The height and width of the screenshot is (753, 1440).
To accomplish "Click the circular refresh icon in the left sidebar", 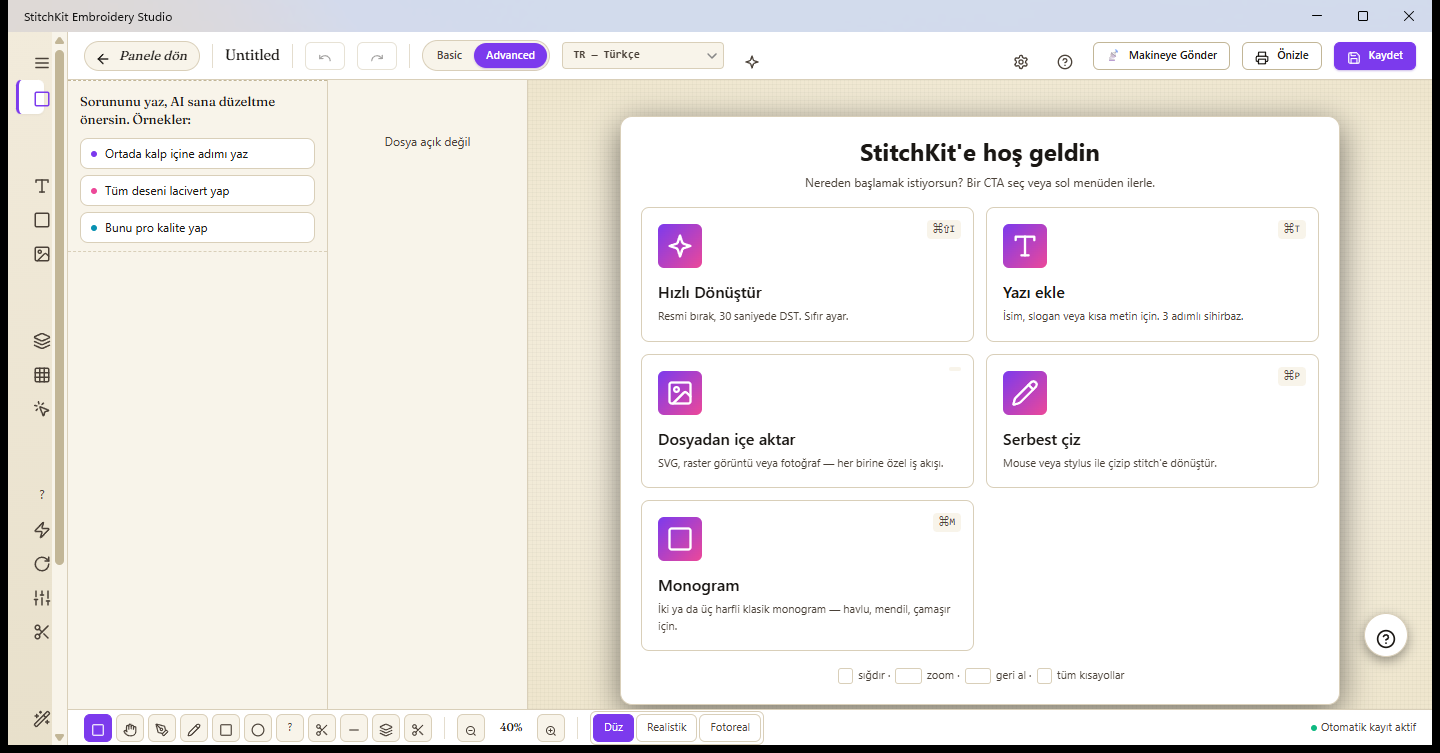I will pyautogui.click(x=41, y=564).
